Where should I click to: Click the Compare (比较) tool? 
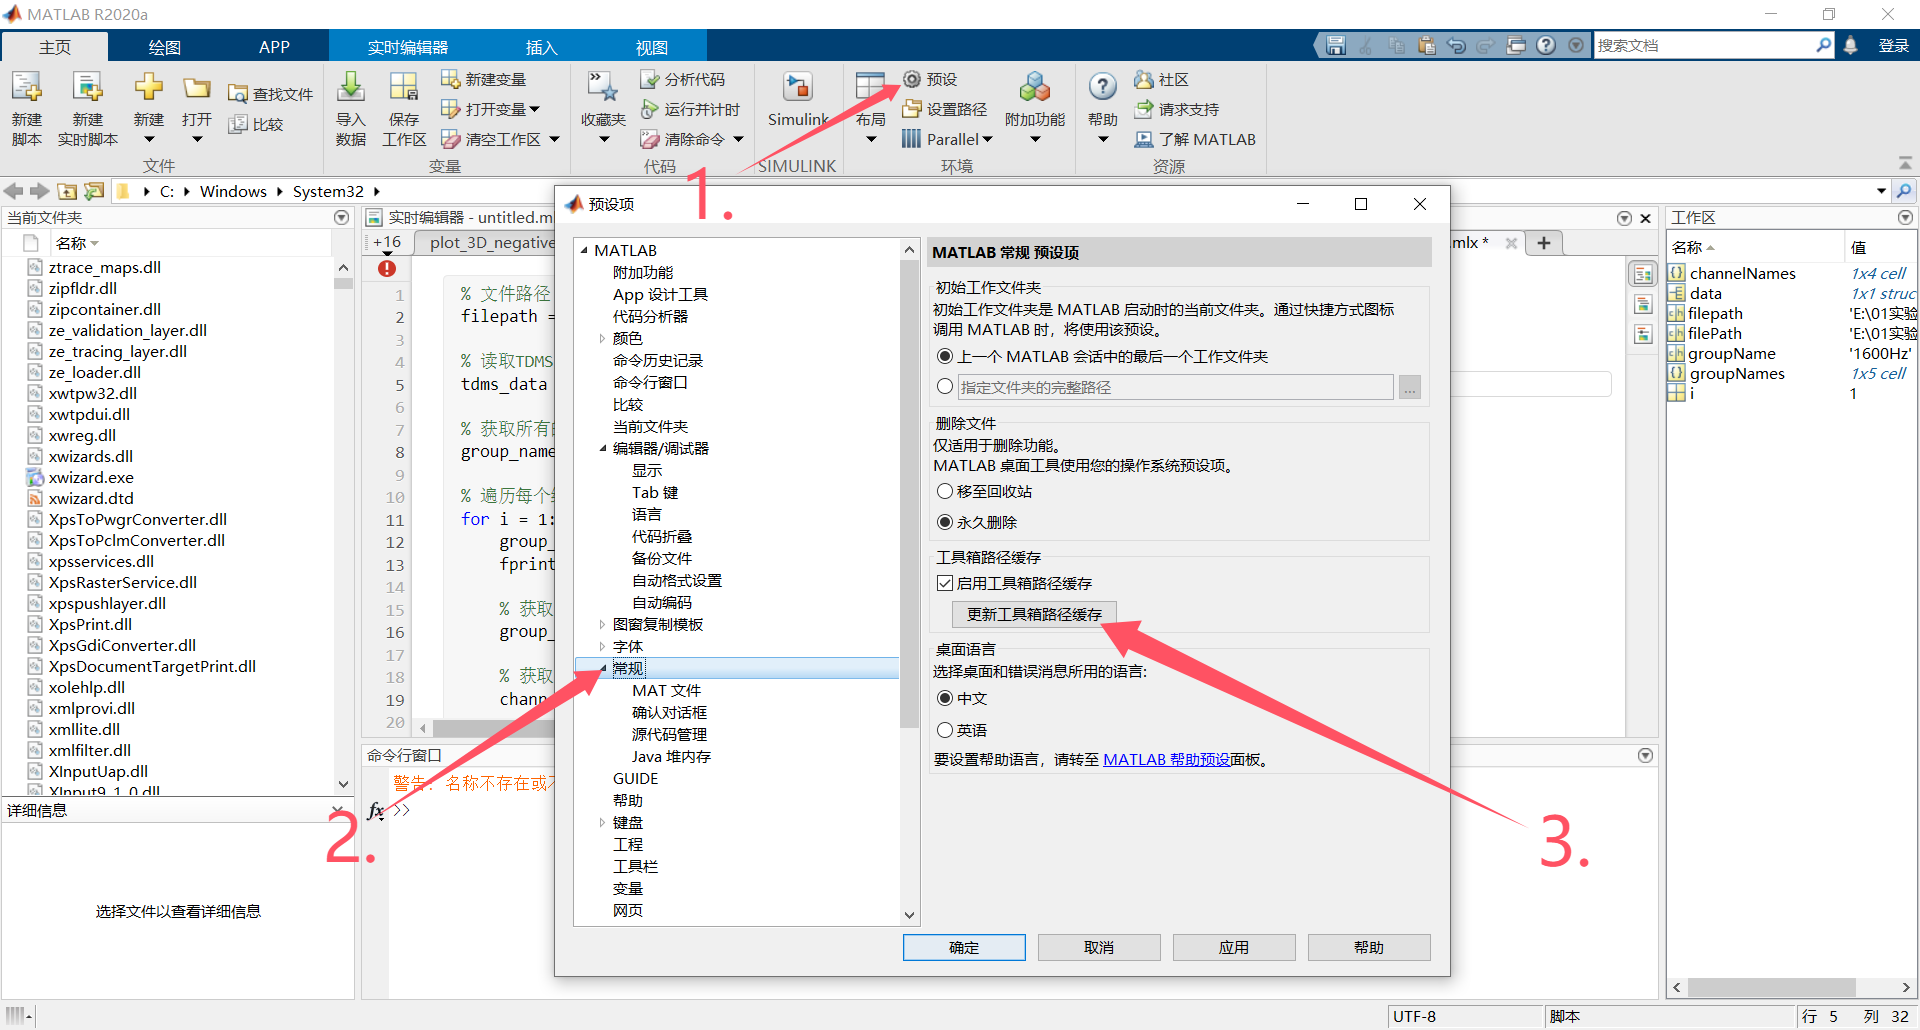coord(256,124)
